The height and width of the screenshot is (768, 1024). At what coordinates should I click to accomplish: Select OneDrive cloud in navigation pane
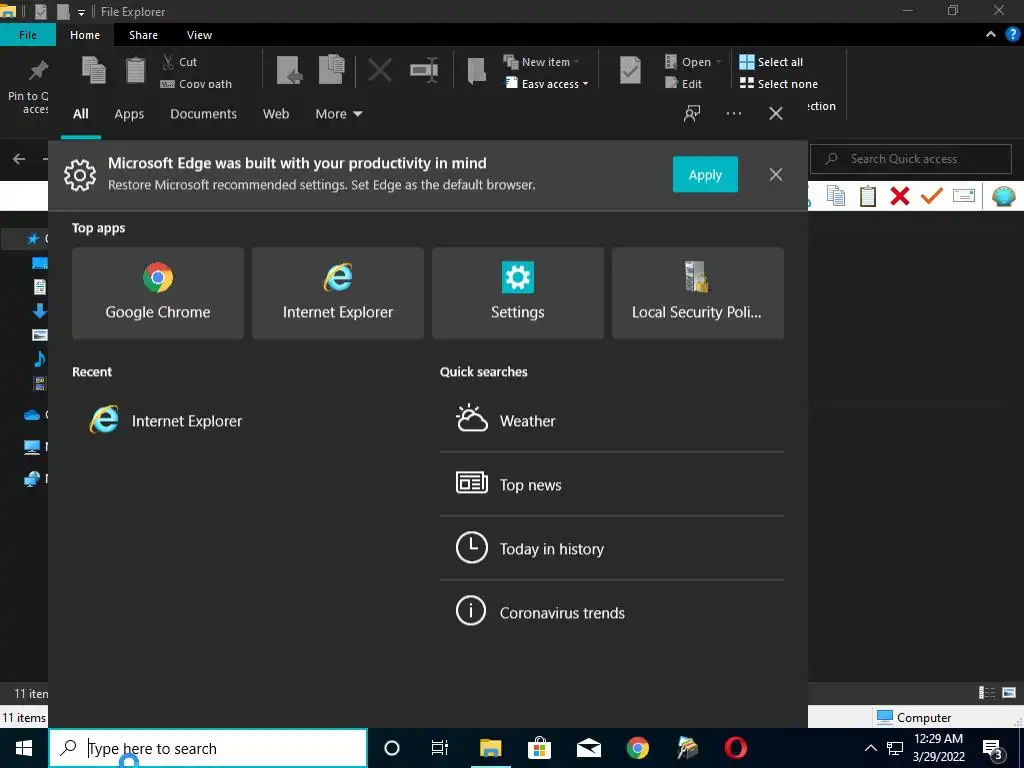click(x=32, y=415)
